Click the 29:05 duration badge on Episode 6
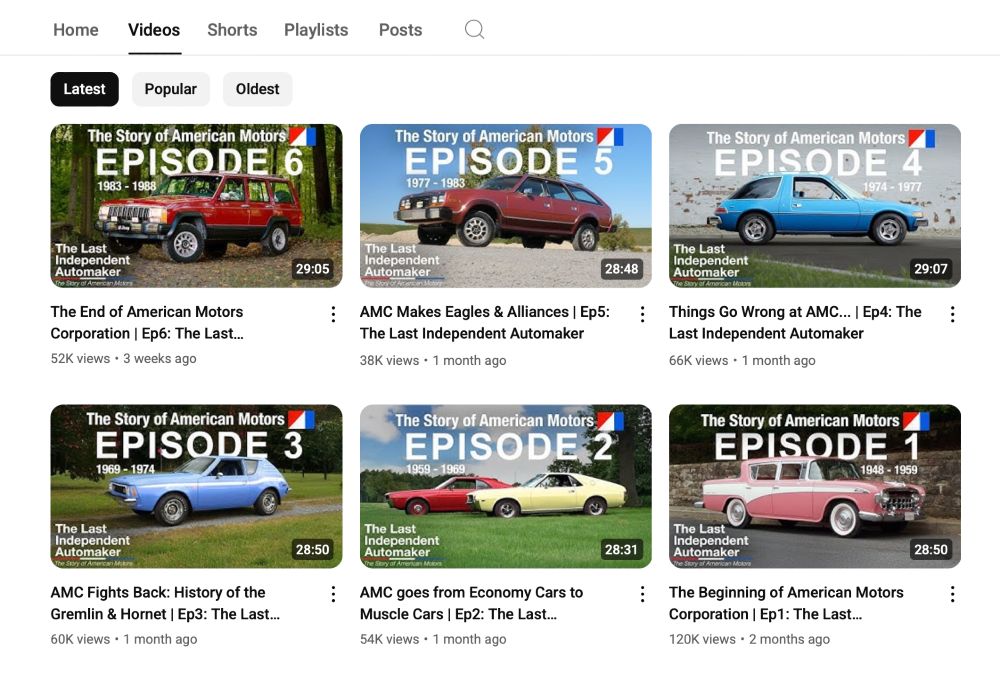This screenshot has height=680, width=1000. (312, 269)
